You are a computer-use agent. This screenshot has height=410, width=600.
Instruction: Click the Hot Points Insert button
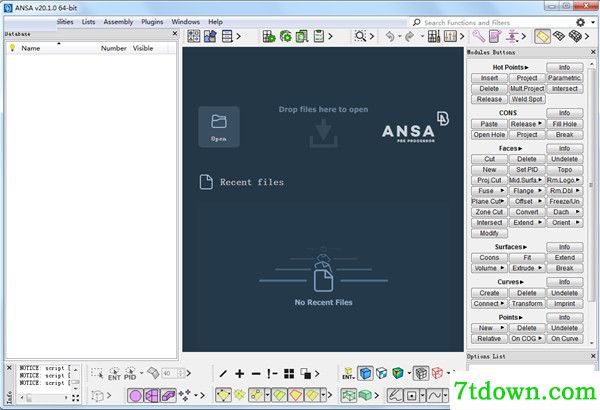coord(489,78)
